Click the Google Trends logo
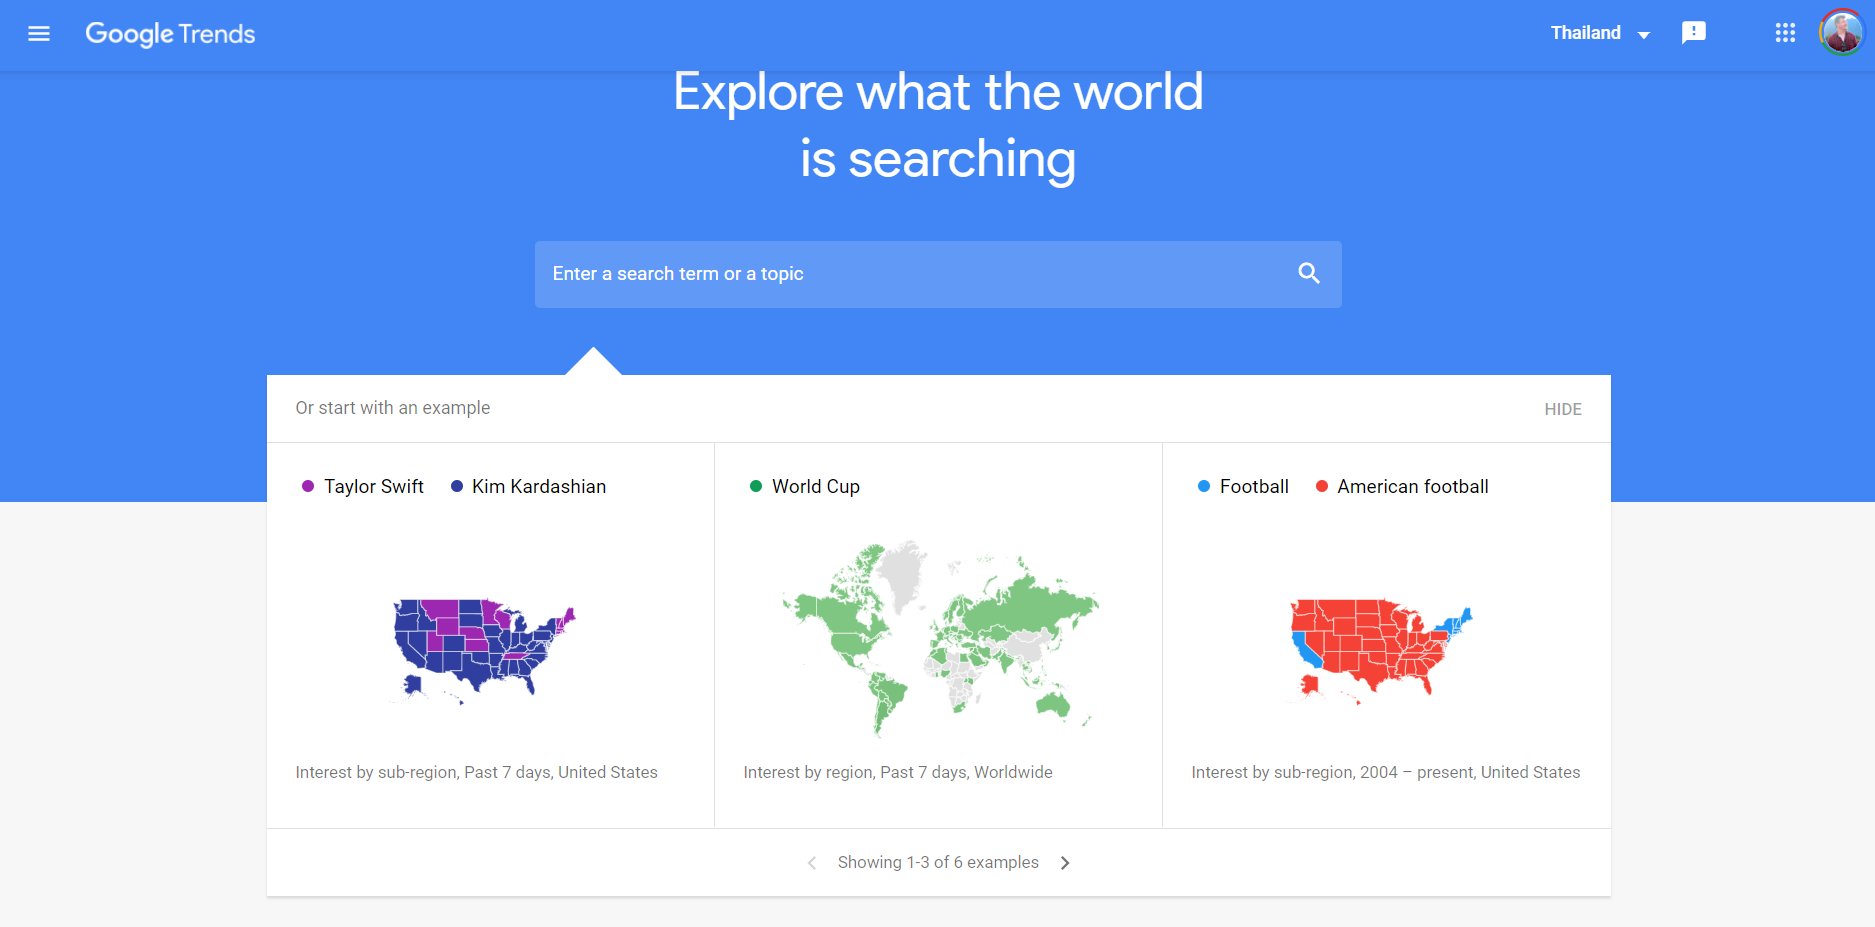 pyautogui.click(x=170, y=34)
